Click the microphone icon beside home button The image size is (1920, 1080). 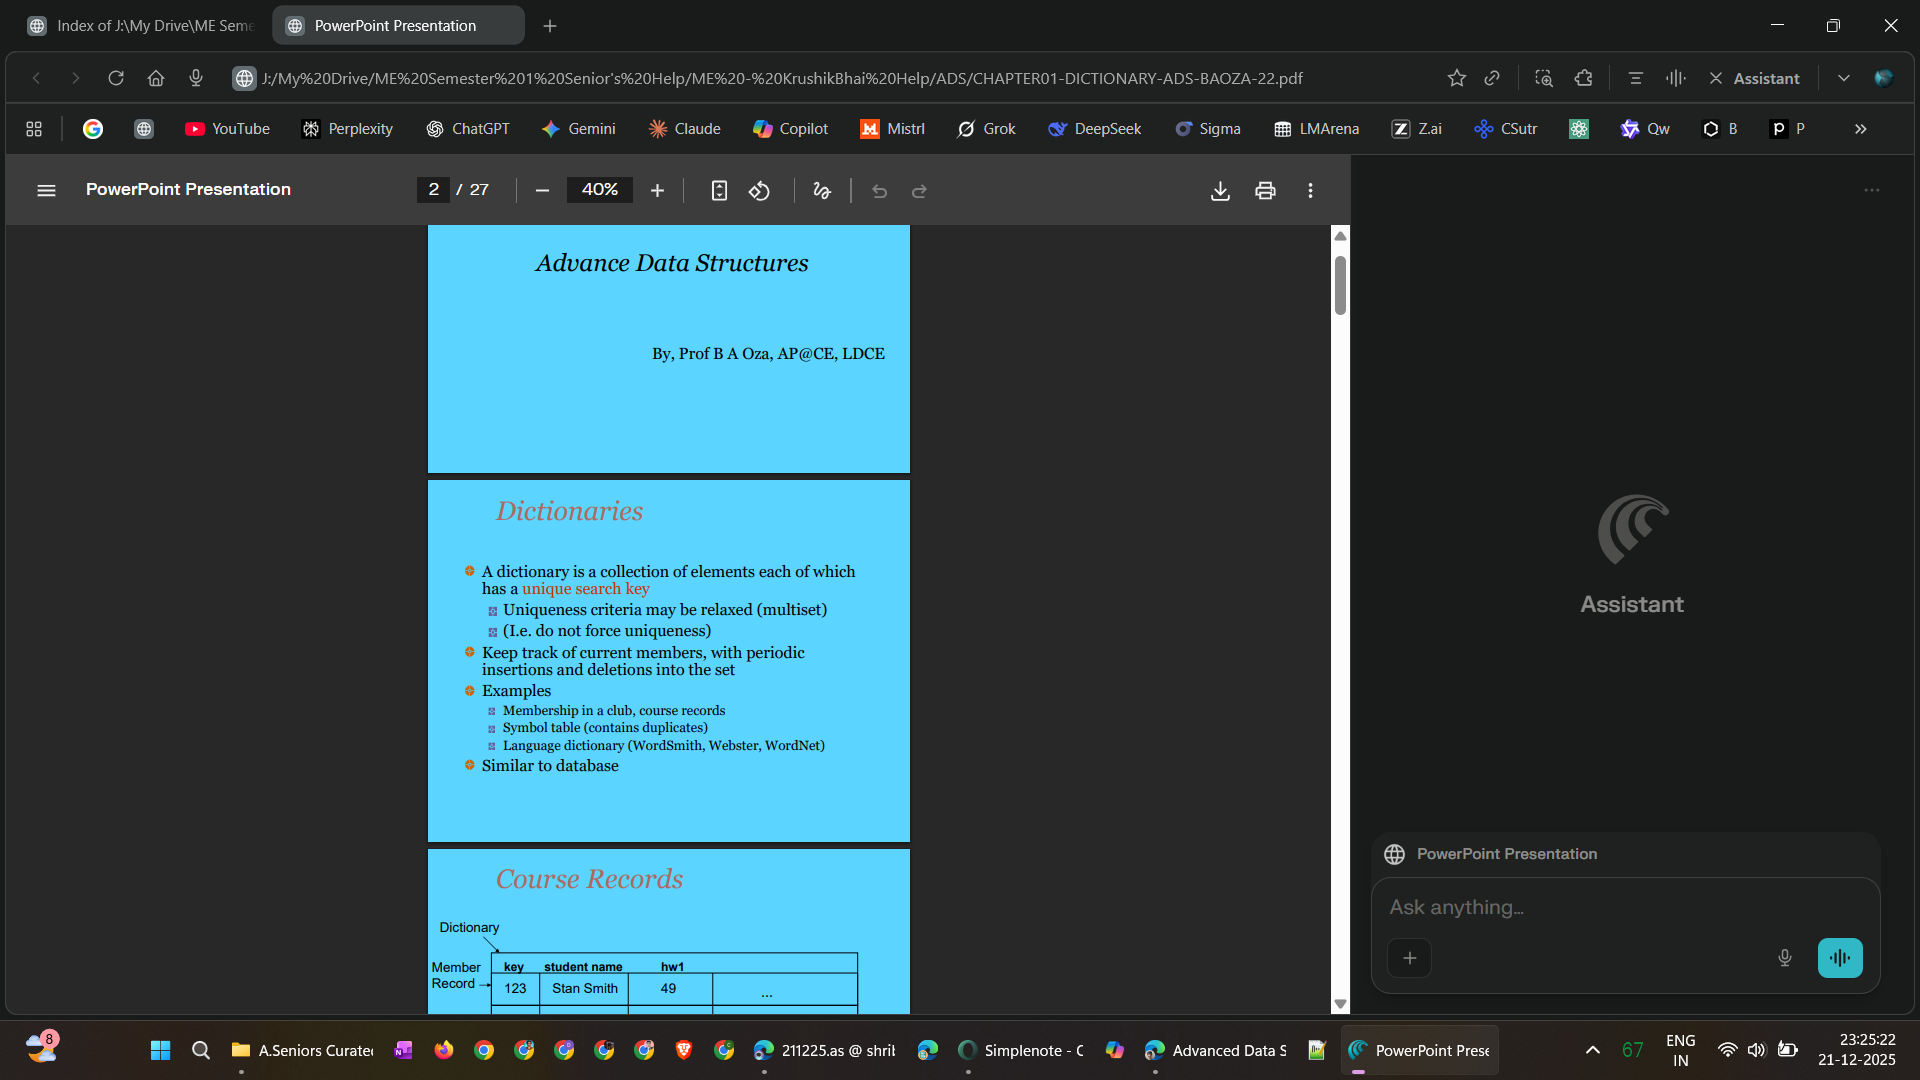pos(196,78)
